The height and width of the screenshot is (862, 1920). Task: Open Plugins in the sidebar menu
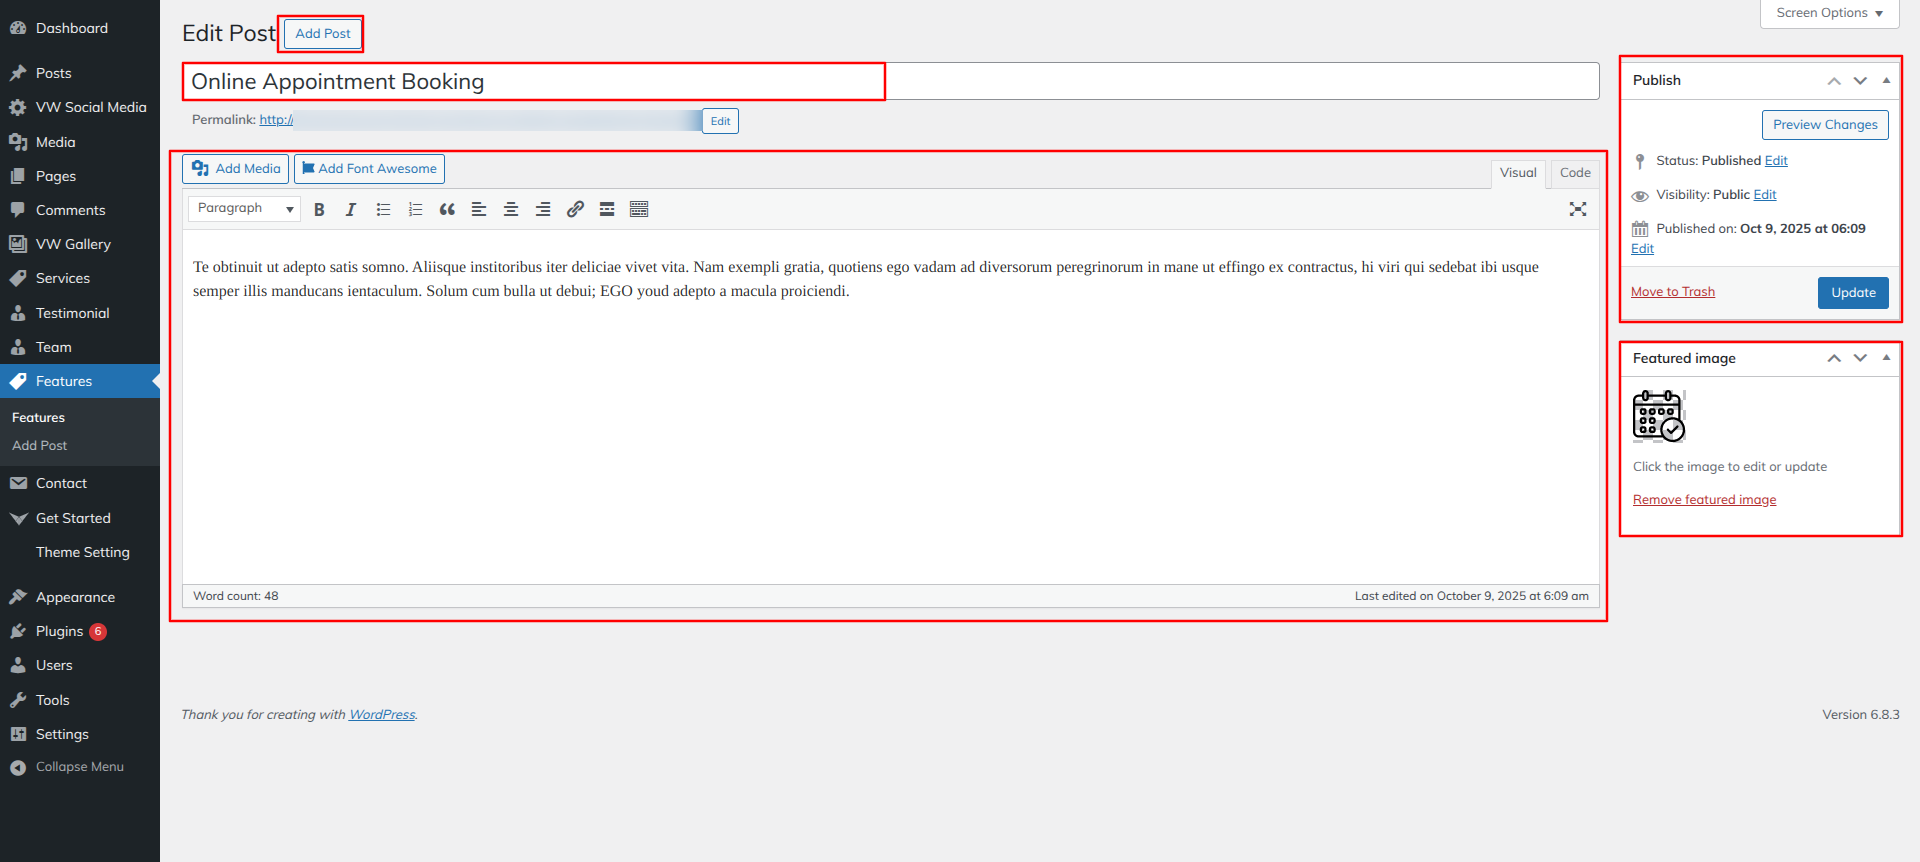coord(59,631)
